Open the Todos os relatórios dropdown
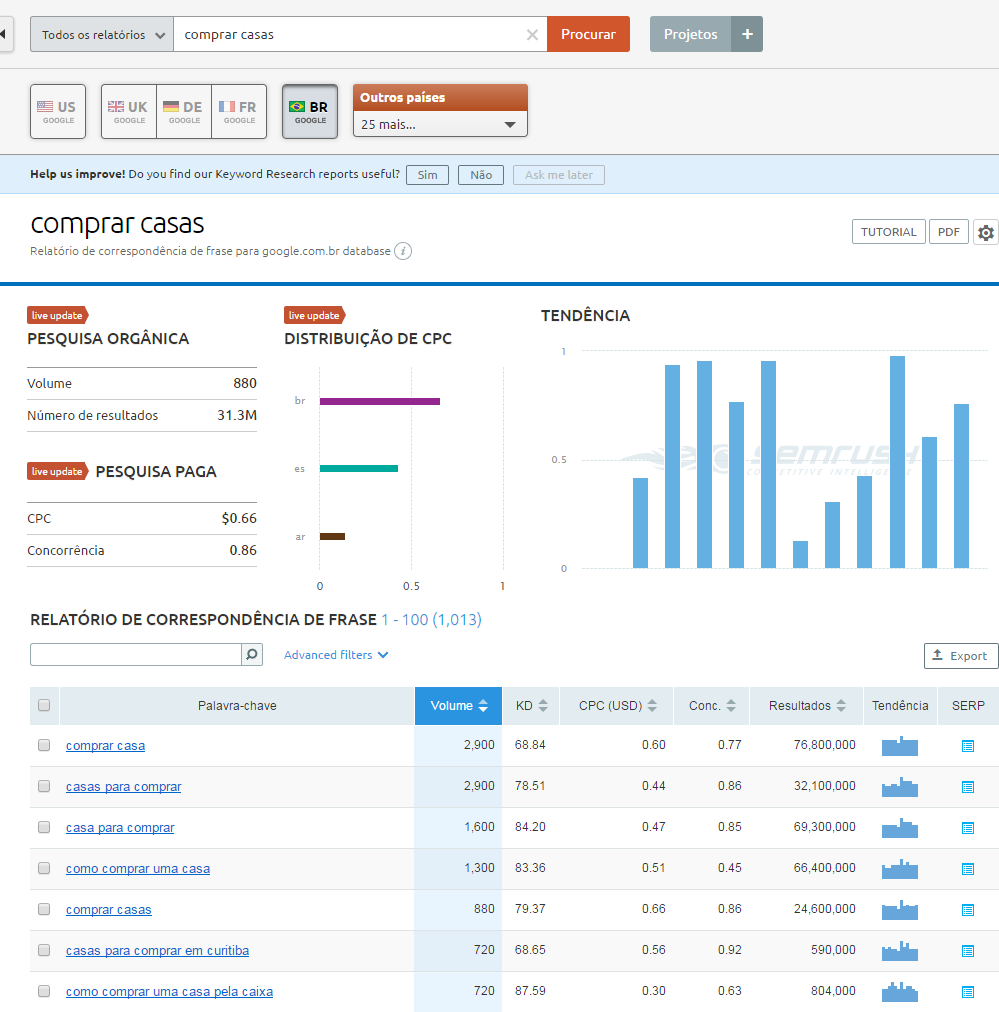The image size is (999, 1012). point(102,34)
